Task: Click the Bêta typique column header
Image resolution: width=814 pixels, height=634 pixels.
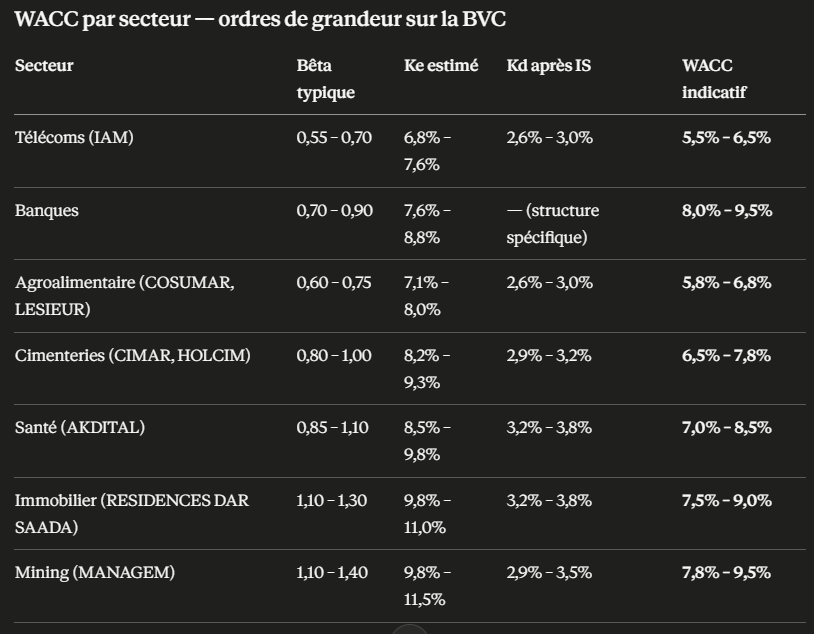Action: (x=326, y=79)
